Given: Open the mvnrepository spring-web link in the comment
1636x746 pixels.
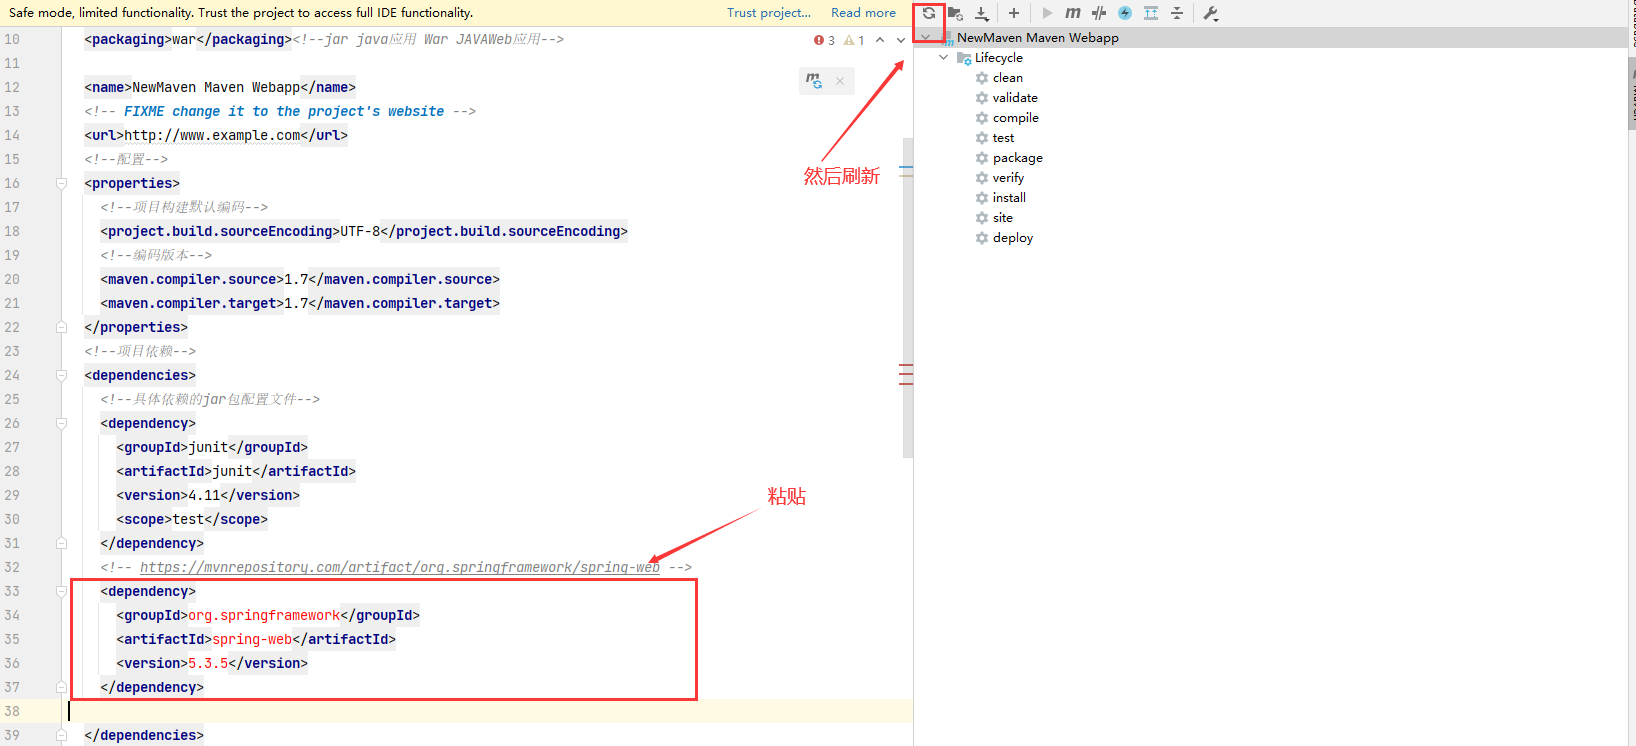Looking at the screenshot, I should (x=400, y=567).
